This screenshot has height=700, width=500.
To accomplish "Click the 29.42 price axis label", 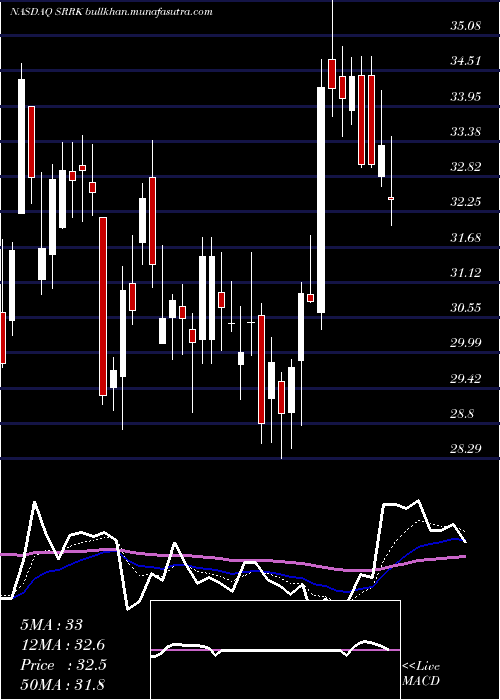I will pos(465,379).
